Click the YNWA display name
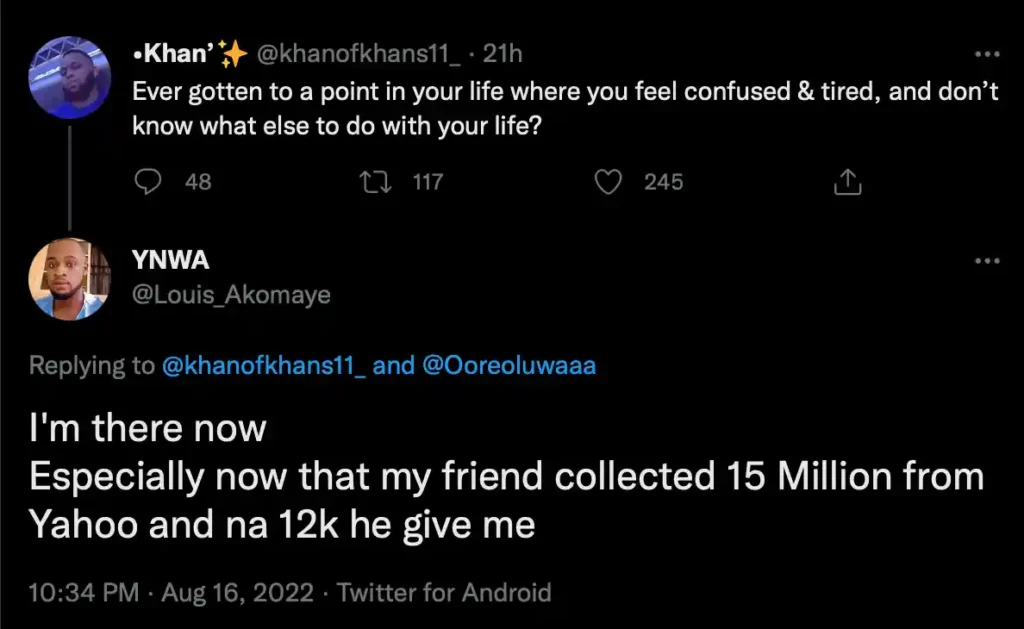The height and width of the screenshot is (629, 1024). click(170, 261)
